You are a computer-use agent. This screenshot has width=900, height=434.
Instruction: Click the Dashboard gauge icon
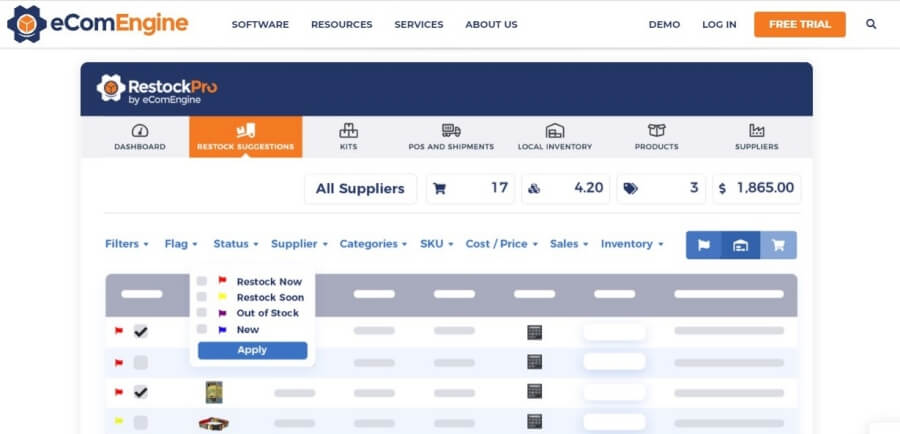click(139, 130)
